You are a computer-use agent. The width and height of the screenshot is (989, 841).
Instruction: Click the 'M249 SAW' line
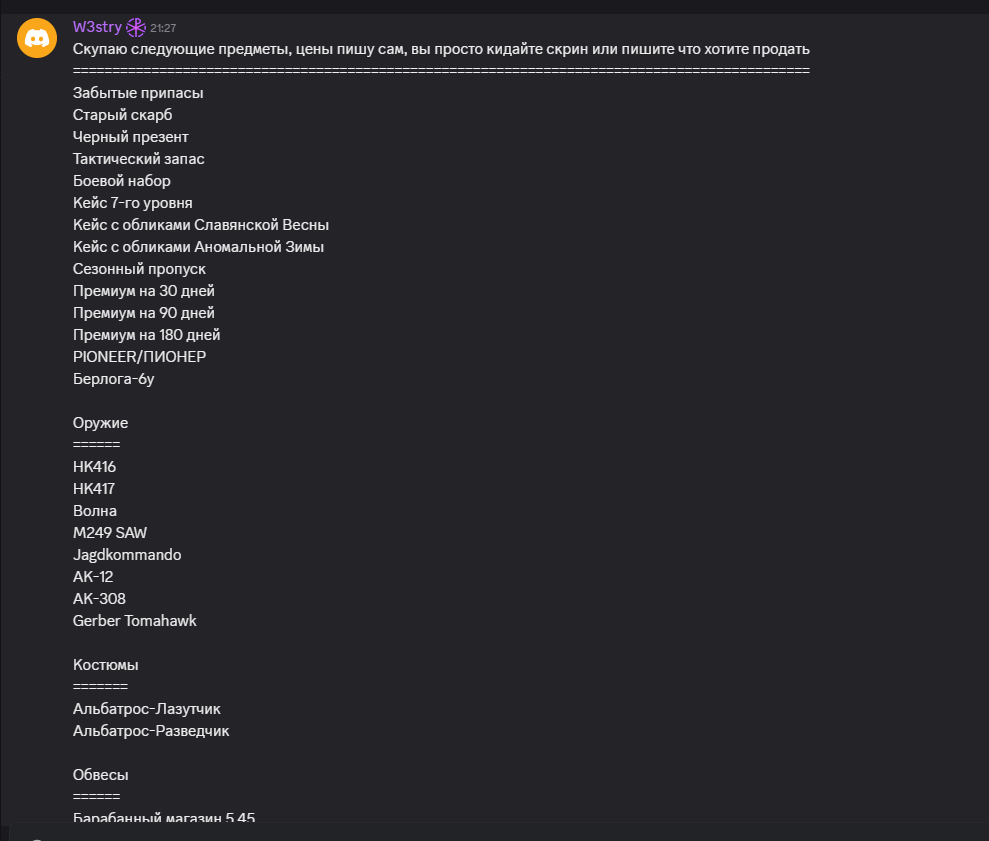click(110, 533)
